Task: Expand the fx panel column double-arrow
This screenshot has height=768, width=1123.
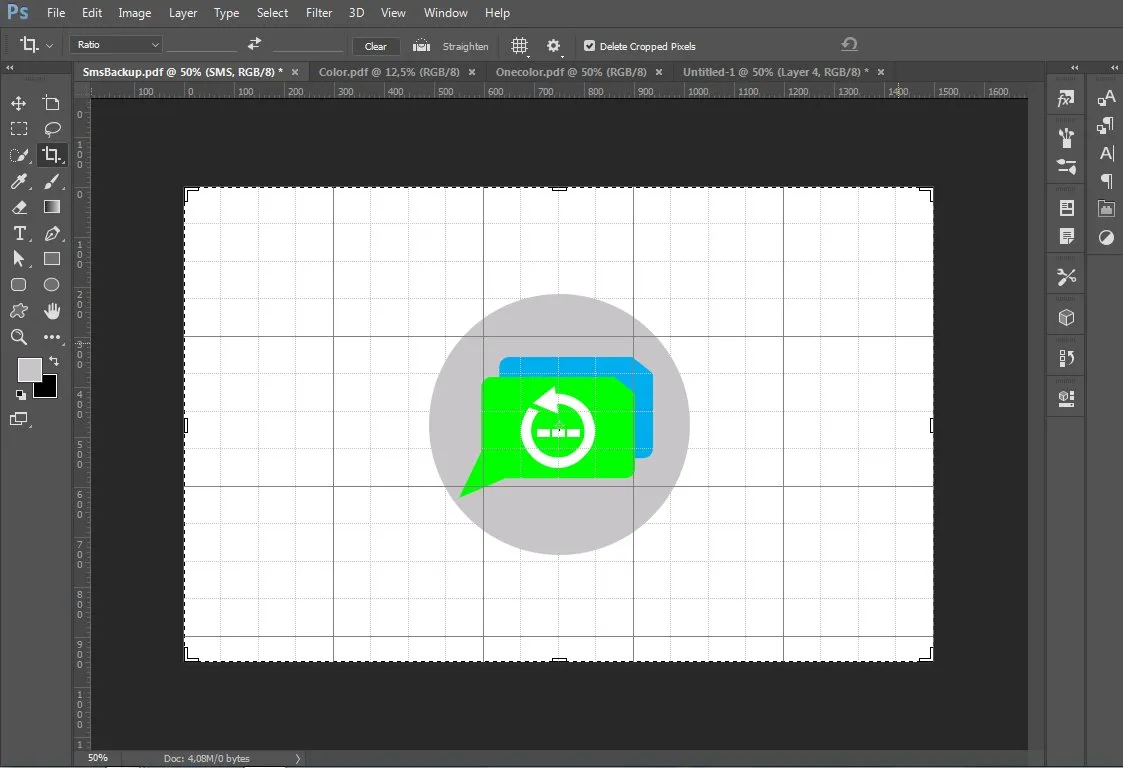Action: [1074, 67]
